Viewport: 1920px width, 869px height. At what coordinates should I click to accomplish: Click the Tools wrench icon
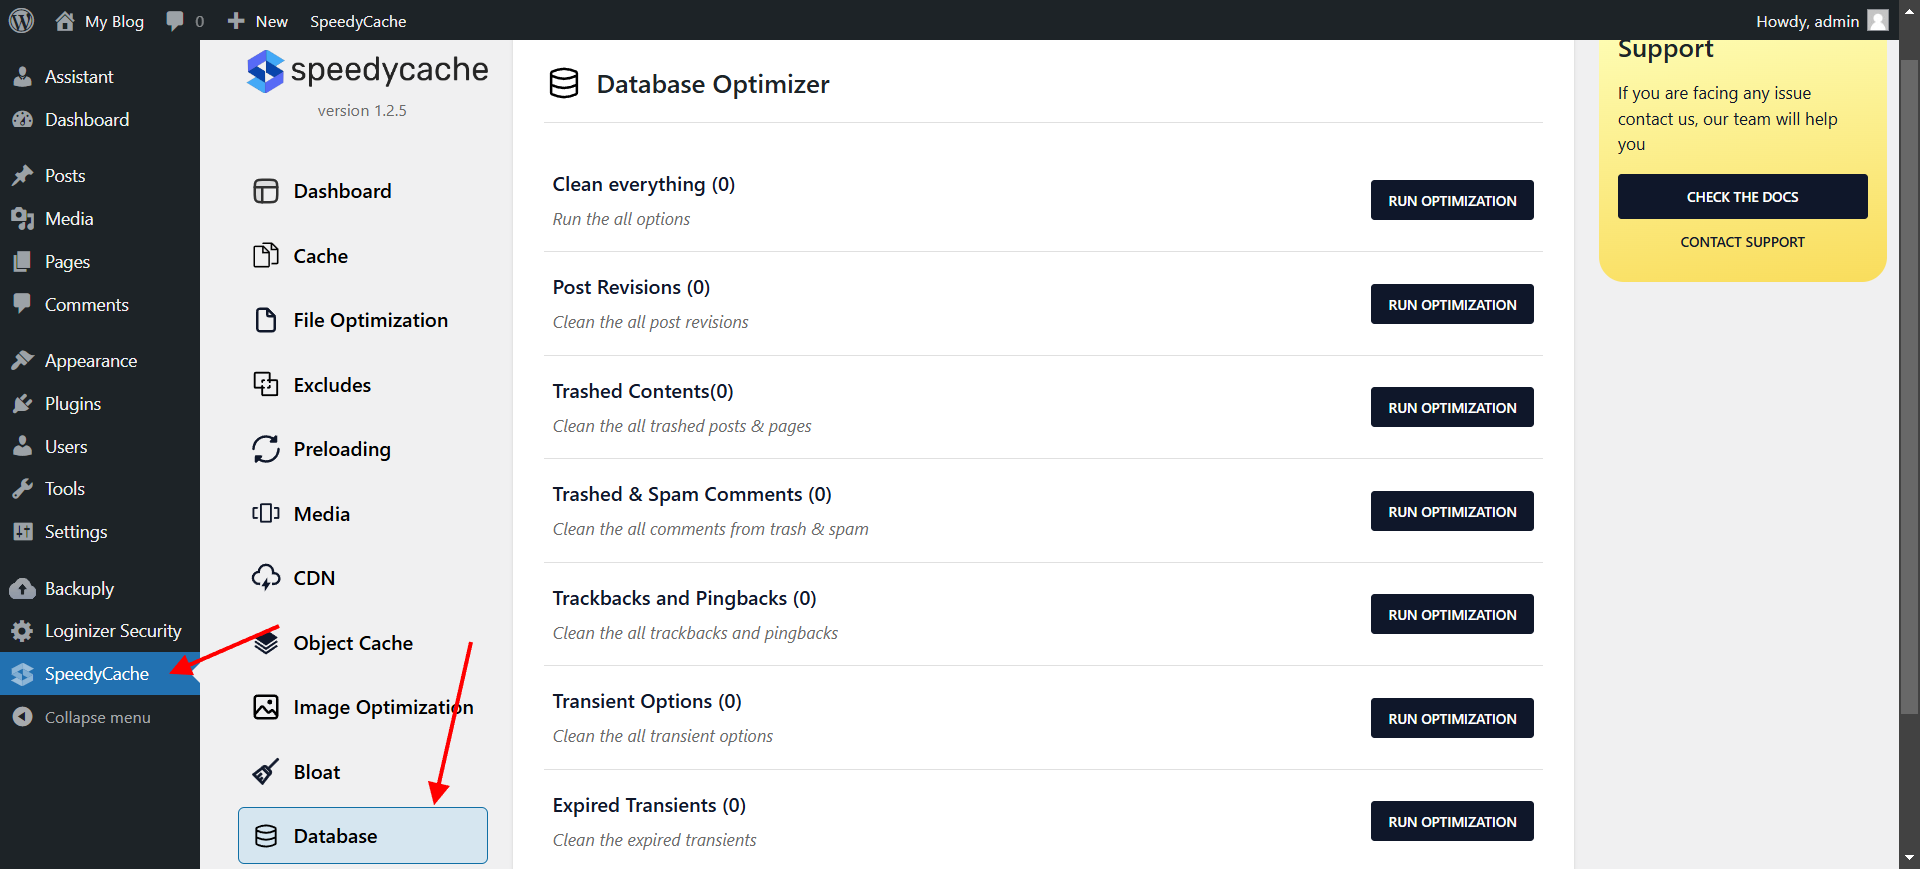23,489
